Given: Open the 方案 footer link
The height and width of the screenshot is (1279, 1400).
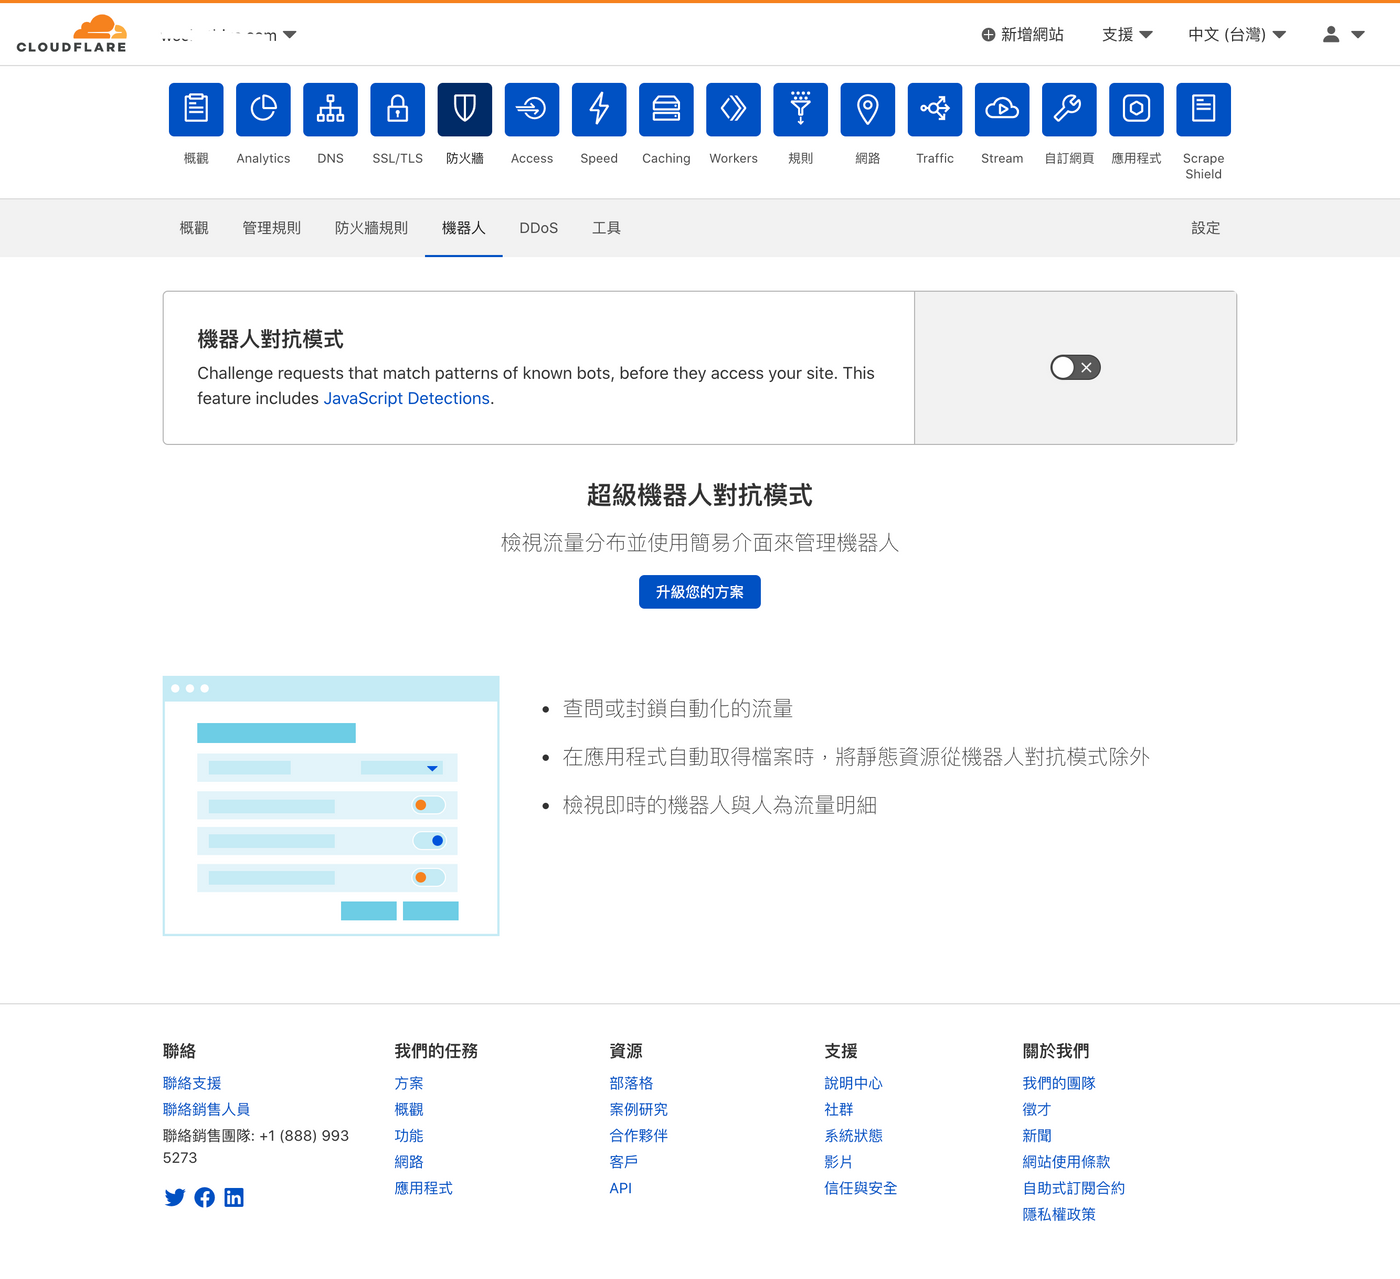Looking at the screenshot, I should pyautogui.click(x=409, y=1083).
